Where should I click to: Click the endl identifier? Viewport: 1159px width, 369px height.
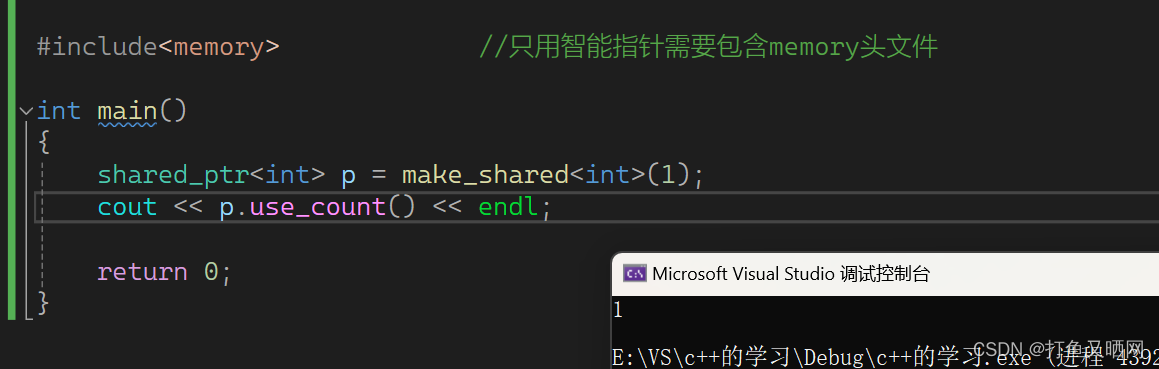[x=509, y=207]
